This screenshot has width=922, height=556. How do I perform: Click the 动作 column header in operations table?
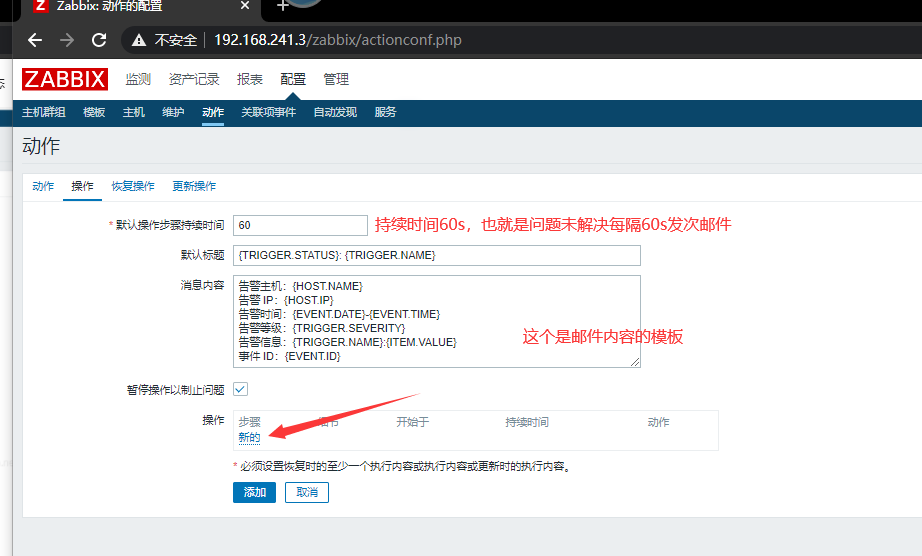[659, 422]
